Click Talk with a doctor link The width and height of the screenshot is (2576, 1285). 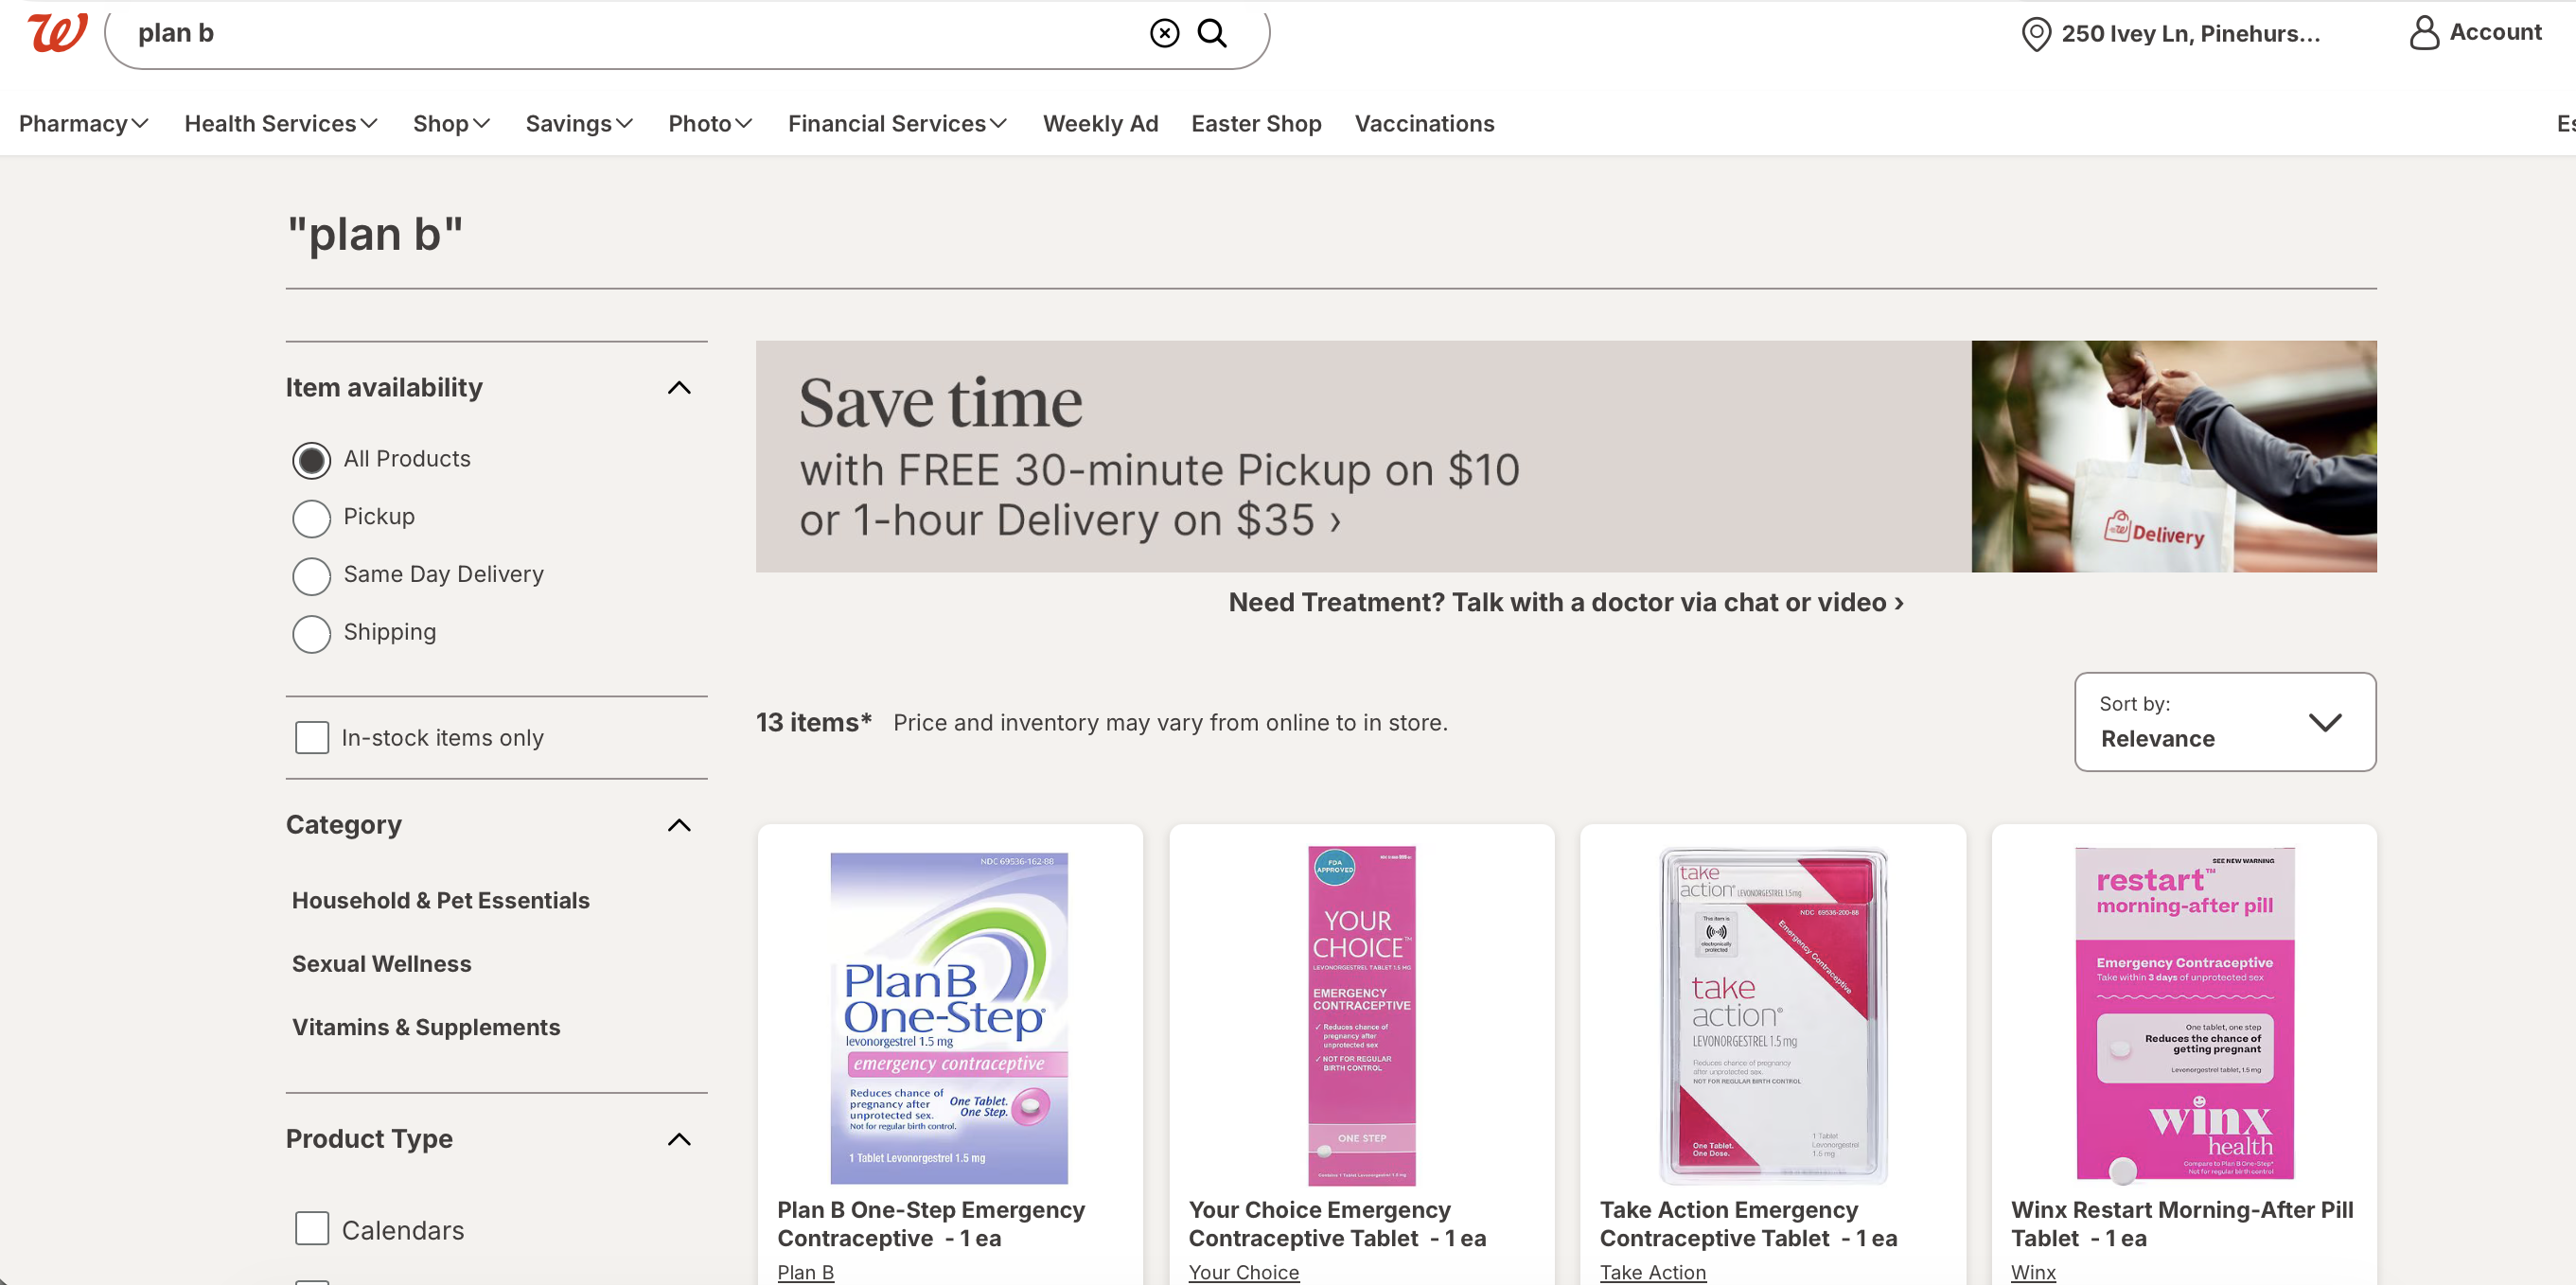[1565, 602]
